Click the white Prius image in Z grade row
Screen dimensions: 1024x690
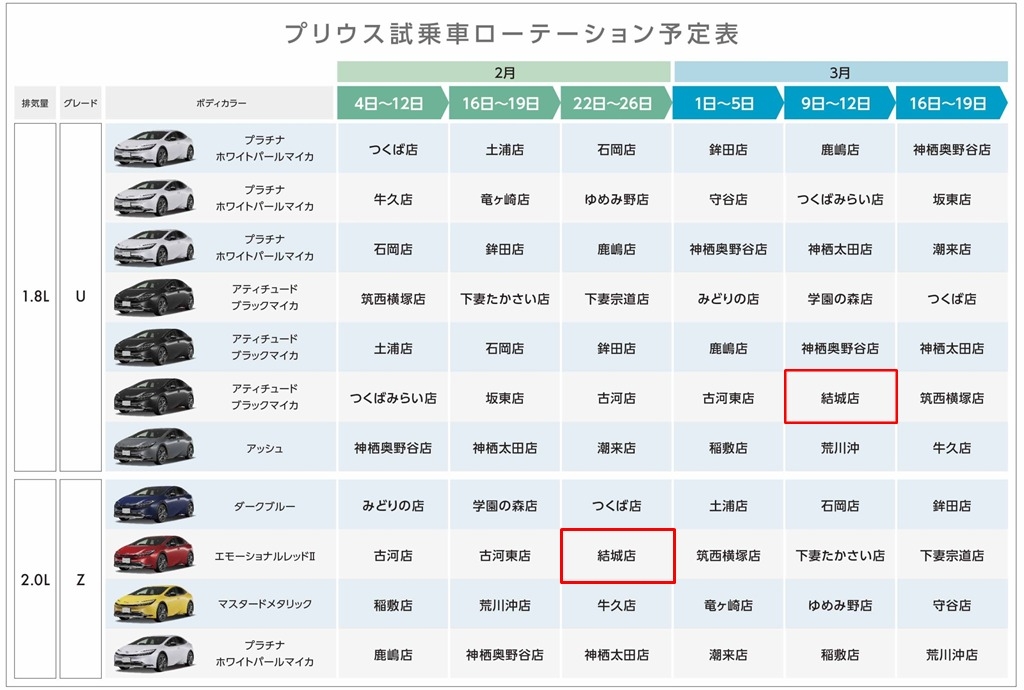tap(154, 653)
